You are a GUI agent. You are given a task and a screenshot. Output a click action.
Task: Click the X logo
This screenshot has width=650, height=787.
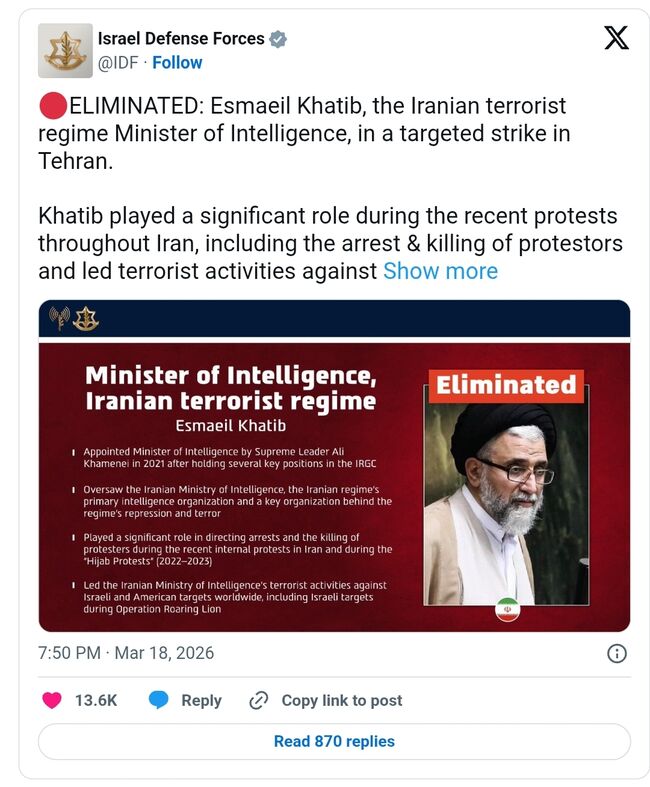[617, 39]
